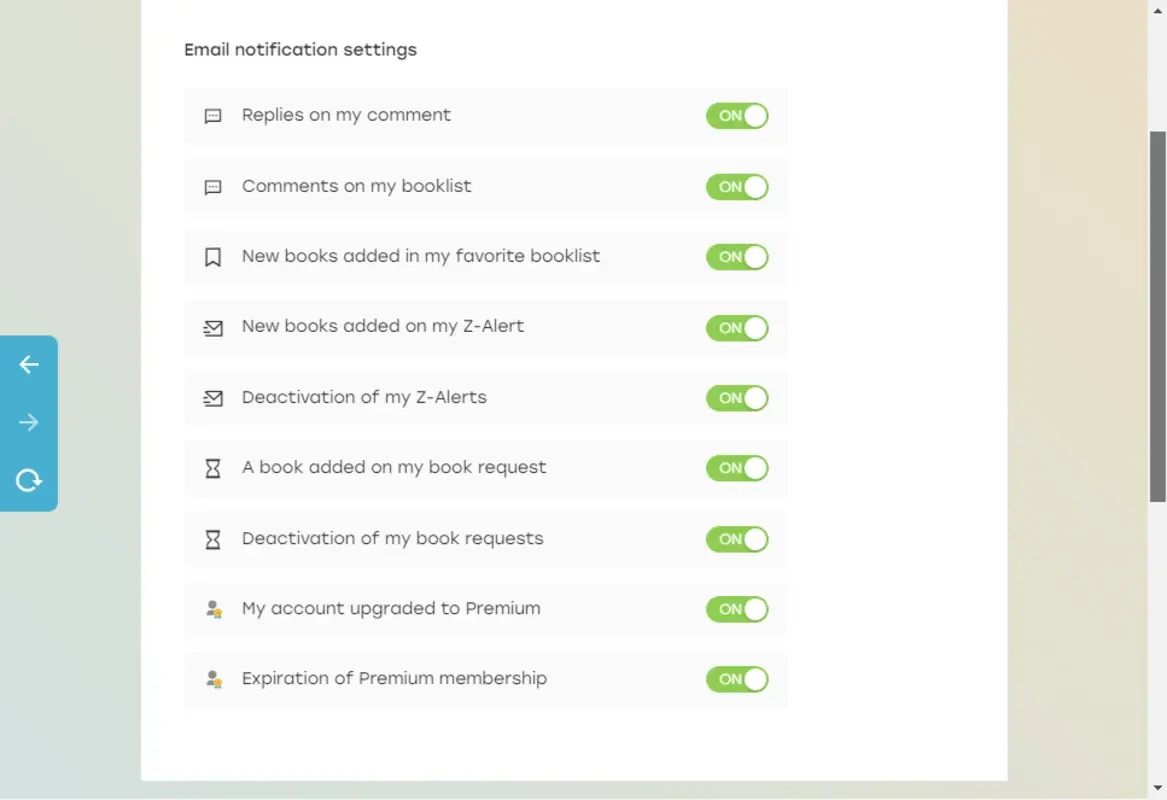
Task: Click the comment icon beside Replies on my comment
Action: coord(212,115)
